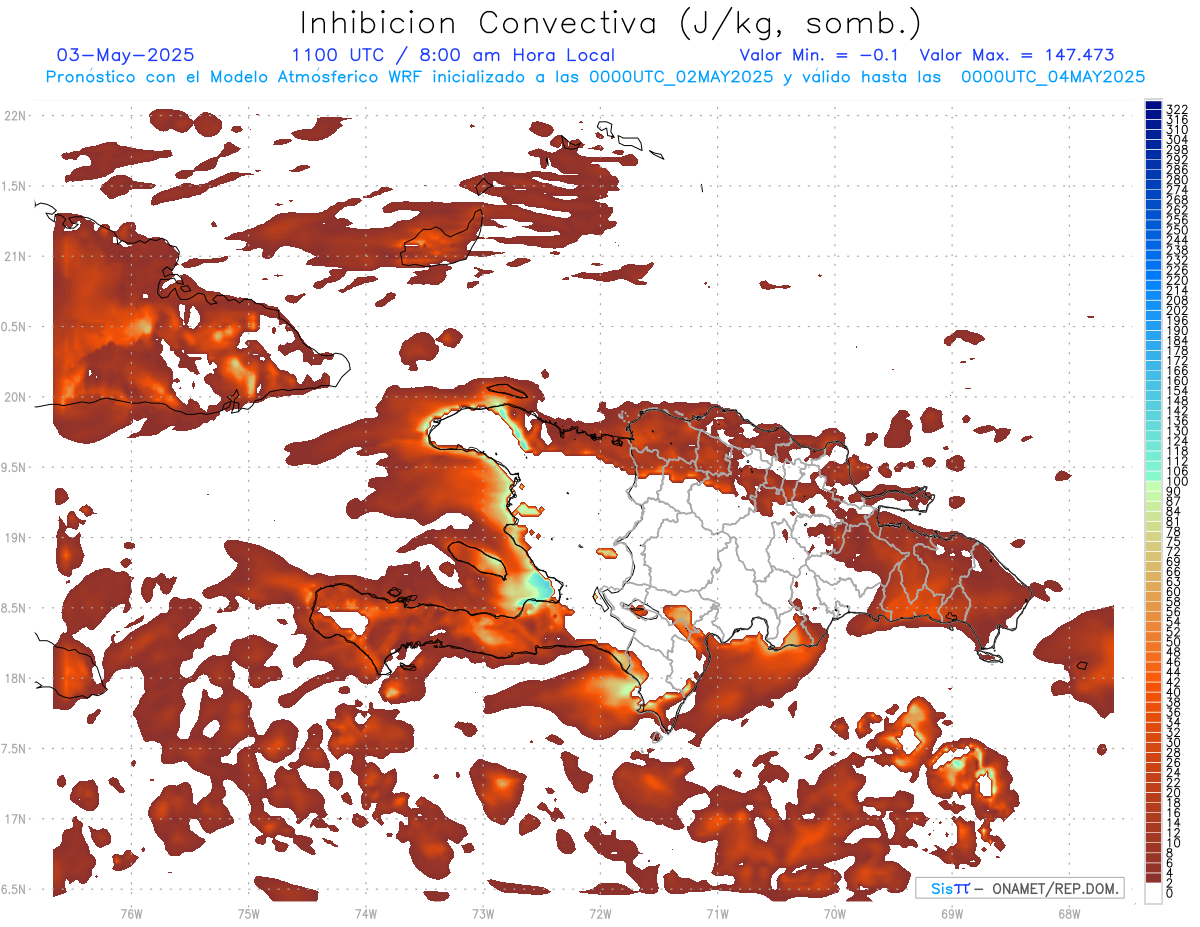This screenshot has width=1200, height=927.
Task: Click the "SisTT" logo text
Action: pos(950,888)
